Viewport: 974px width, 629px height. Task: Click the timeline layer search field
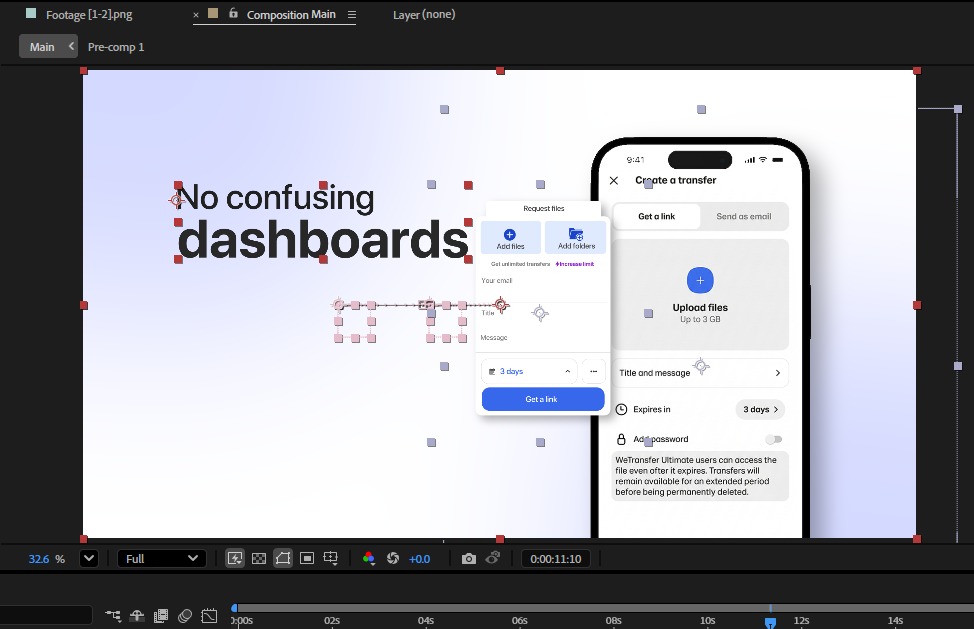(x=46, y=615)
